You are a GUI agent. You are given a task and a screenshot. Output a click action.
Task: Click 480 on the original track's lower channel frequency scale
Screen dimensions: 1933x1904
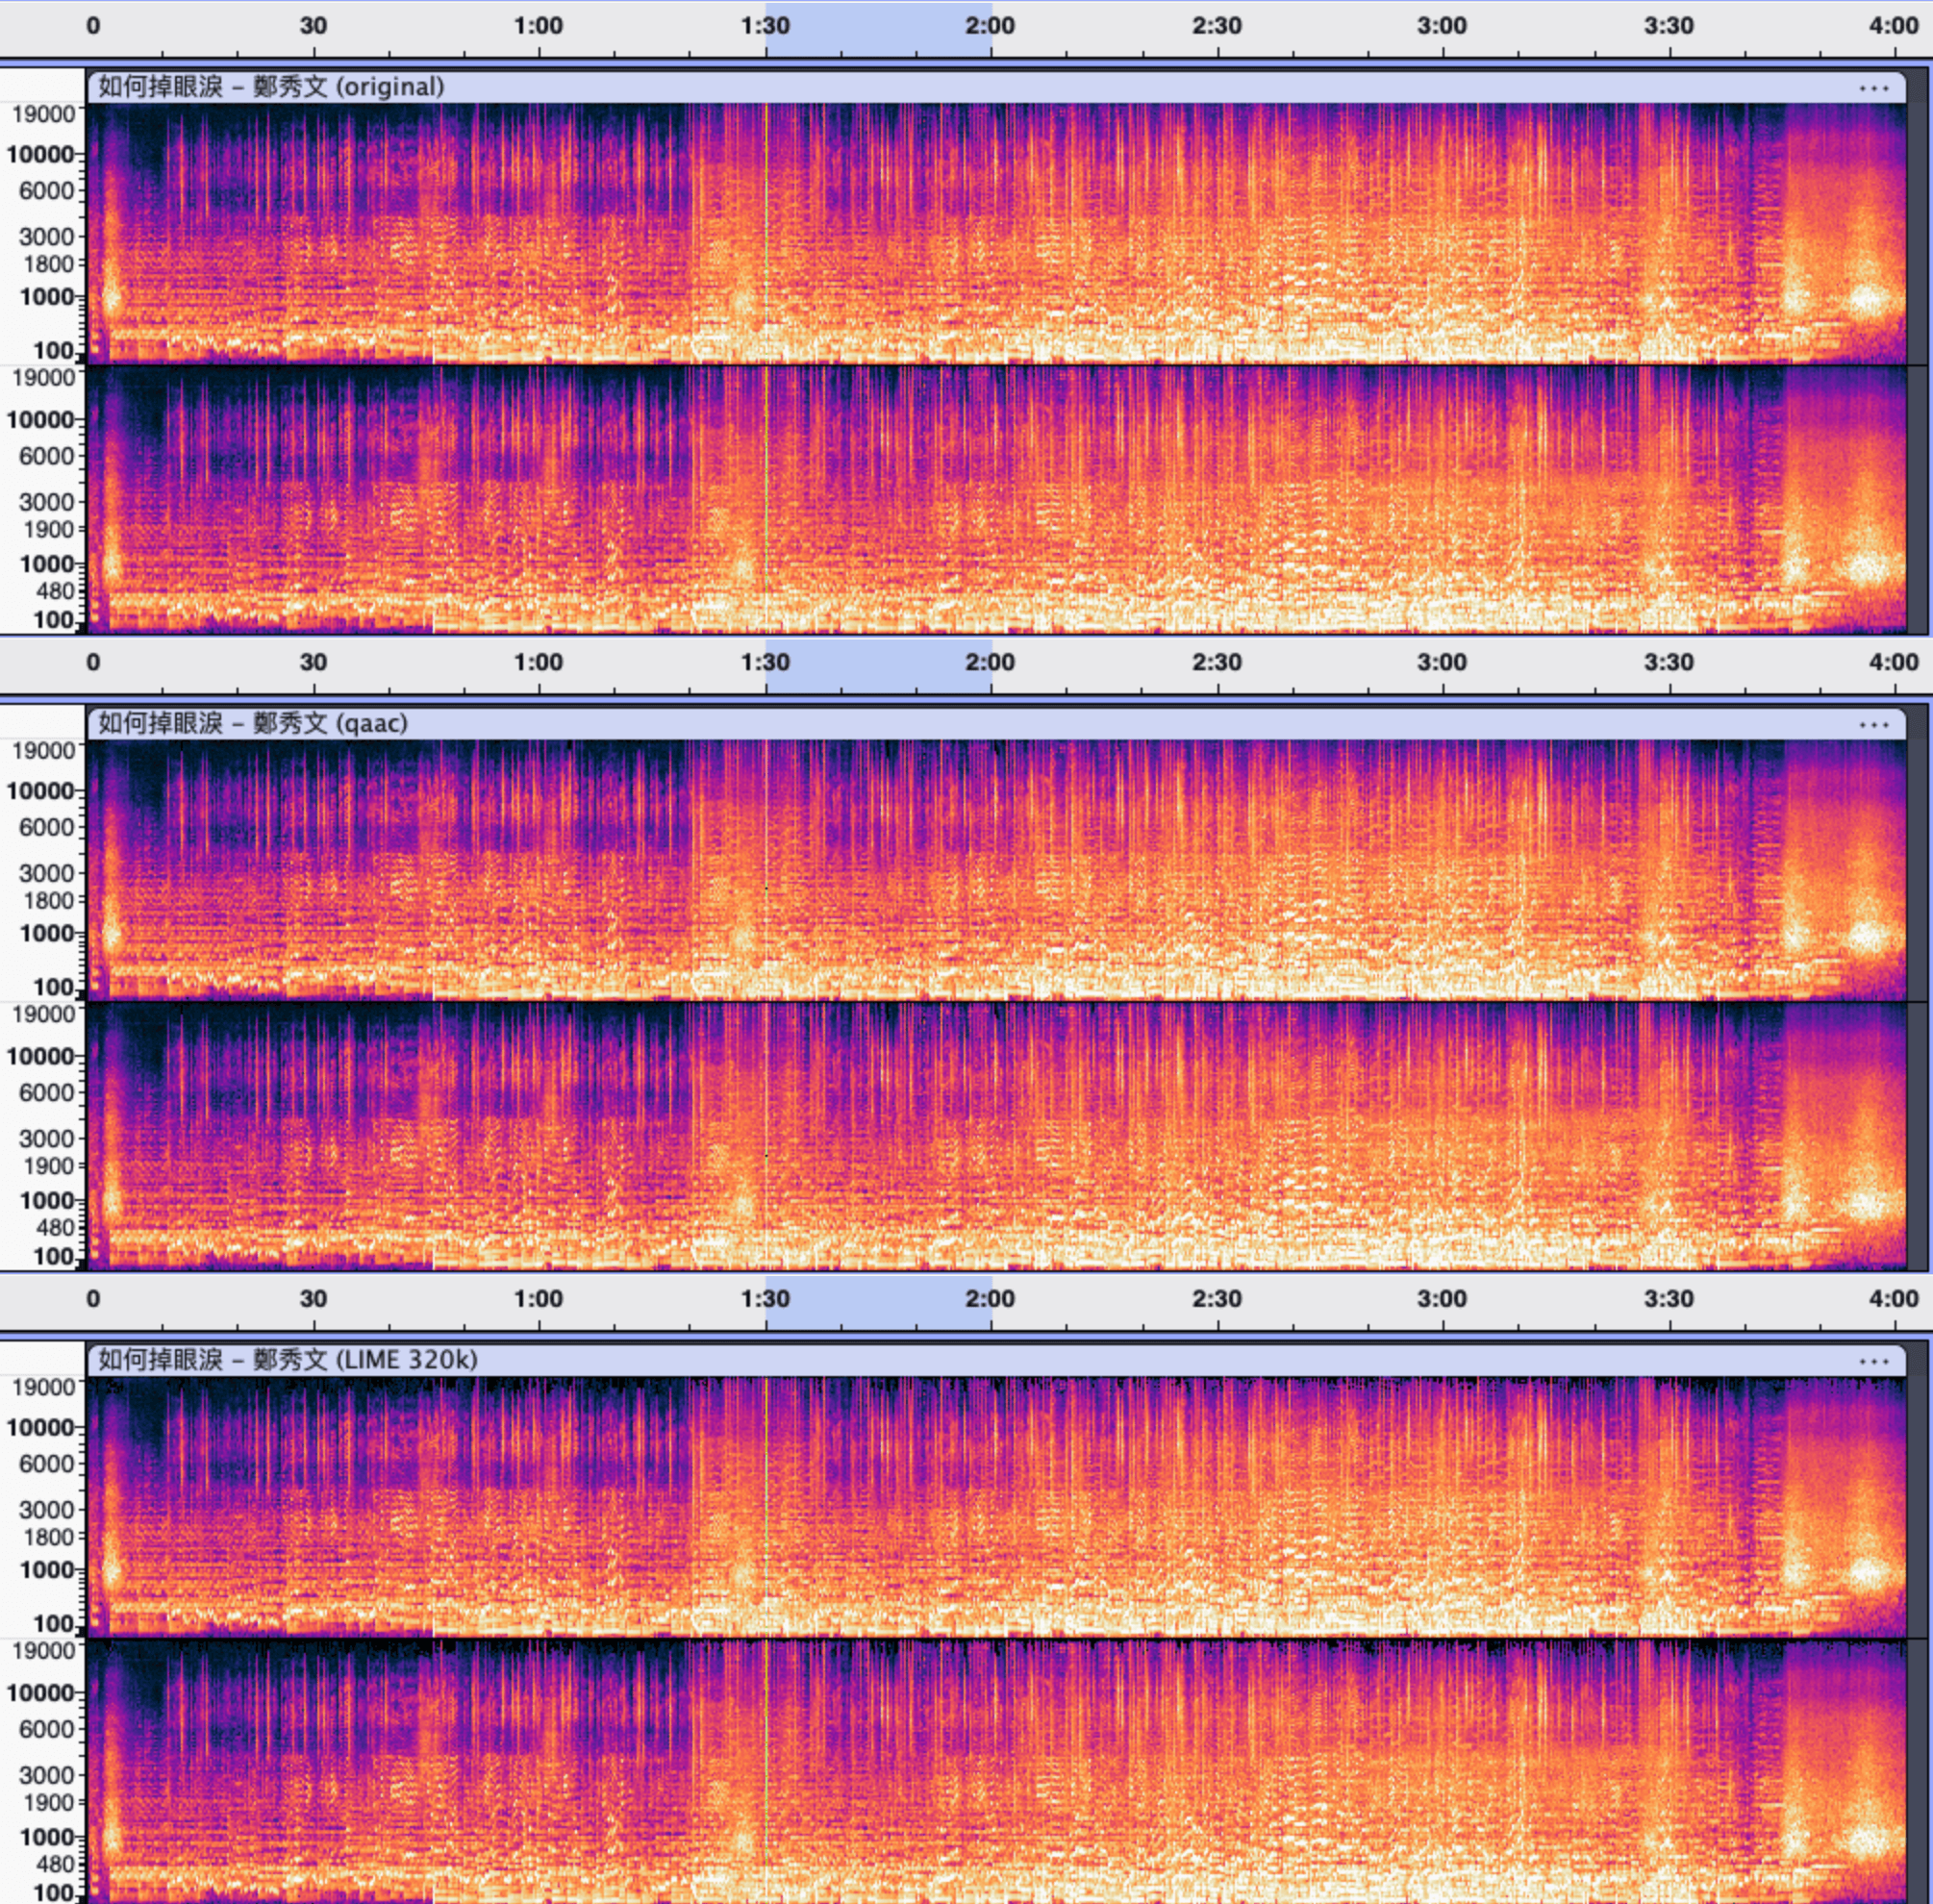click(55, 591)
